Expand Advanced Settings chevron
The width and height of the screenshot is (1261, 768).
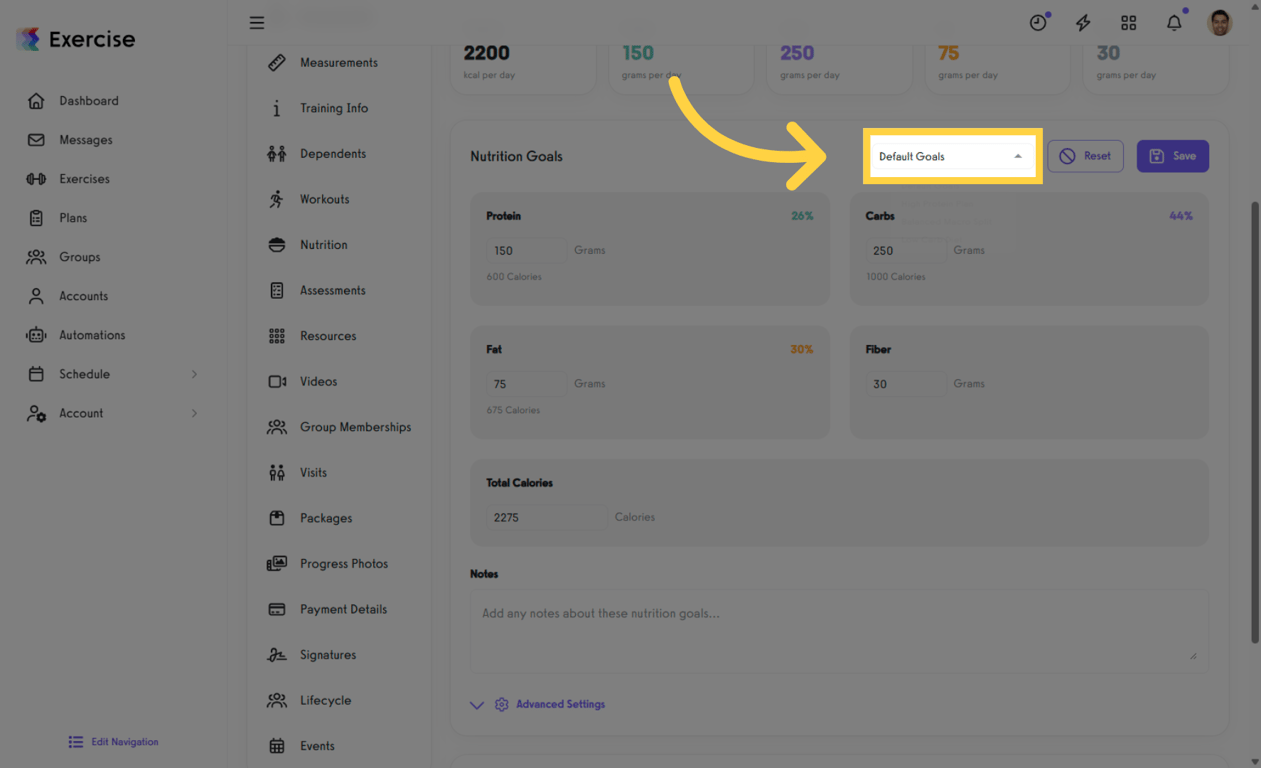477,705
